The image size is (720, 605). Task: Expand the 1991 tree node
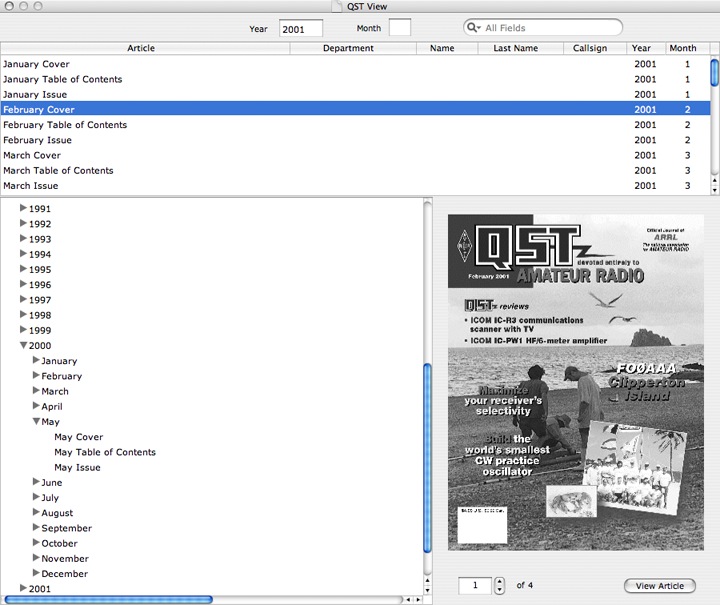(x=23, y=208)
